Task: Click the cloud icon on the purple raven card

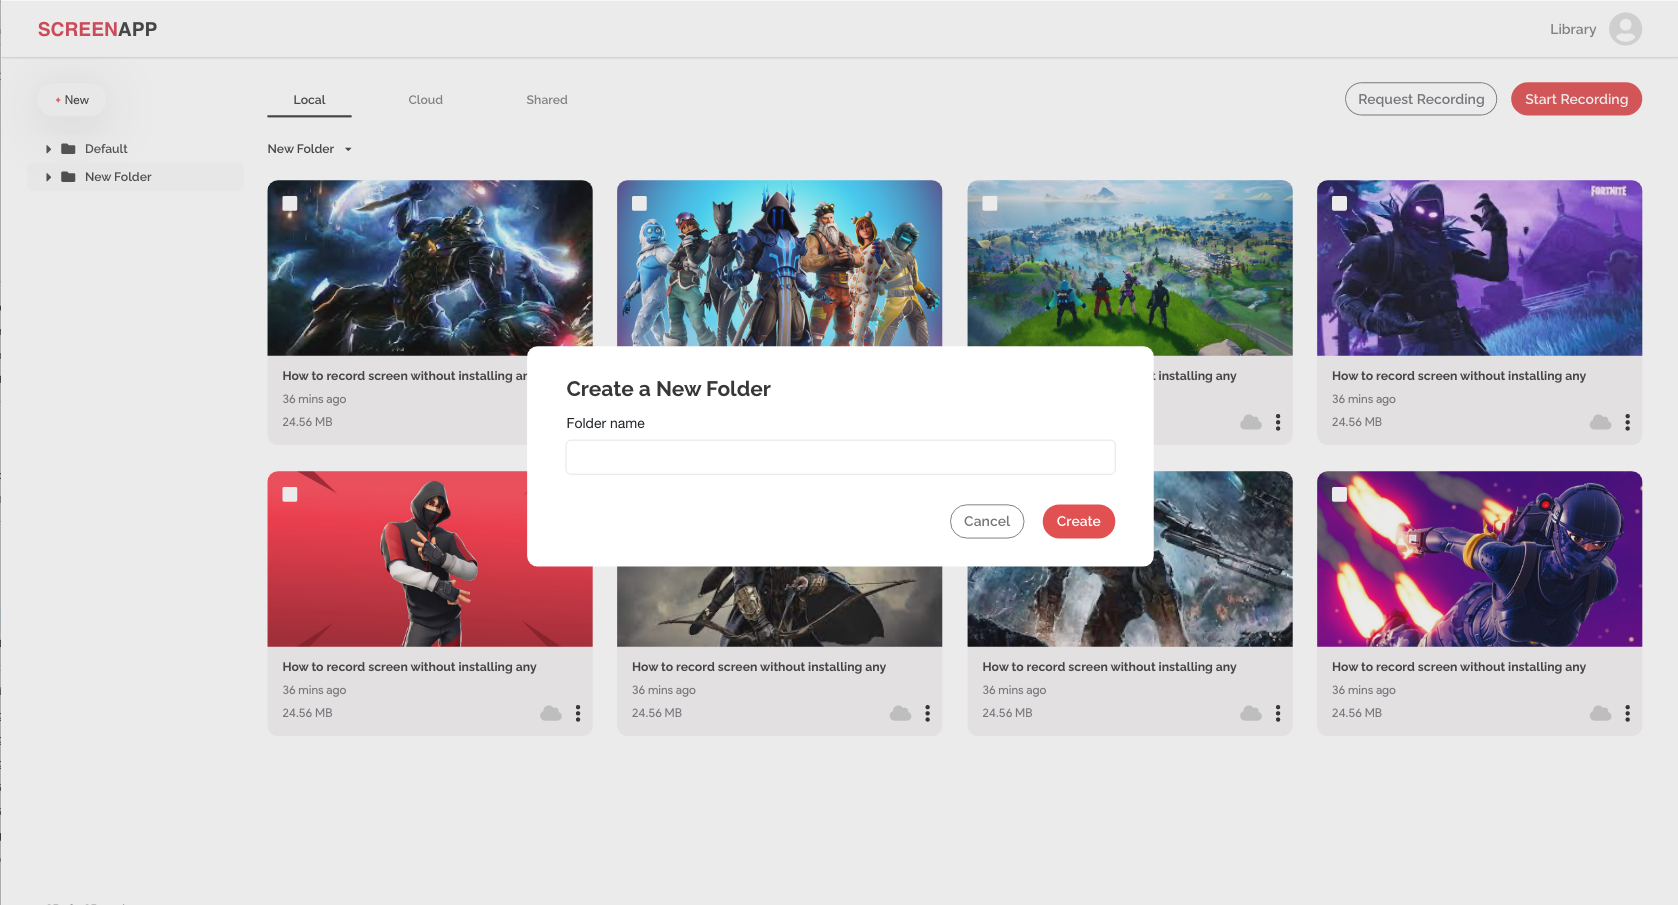Action: click(x=1600, y=422)
